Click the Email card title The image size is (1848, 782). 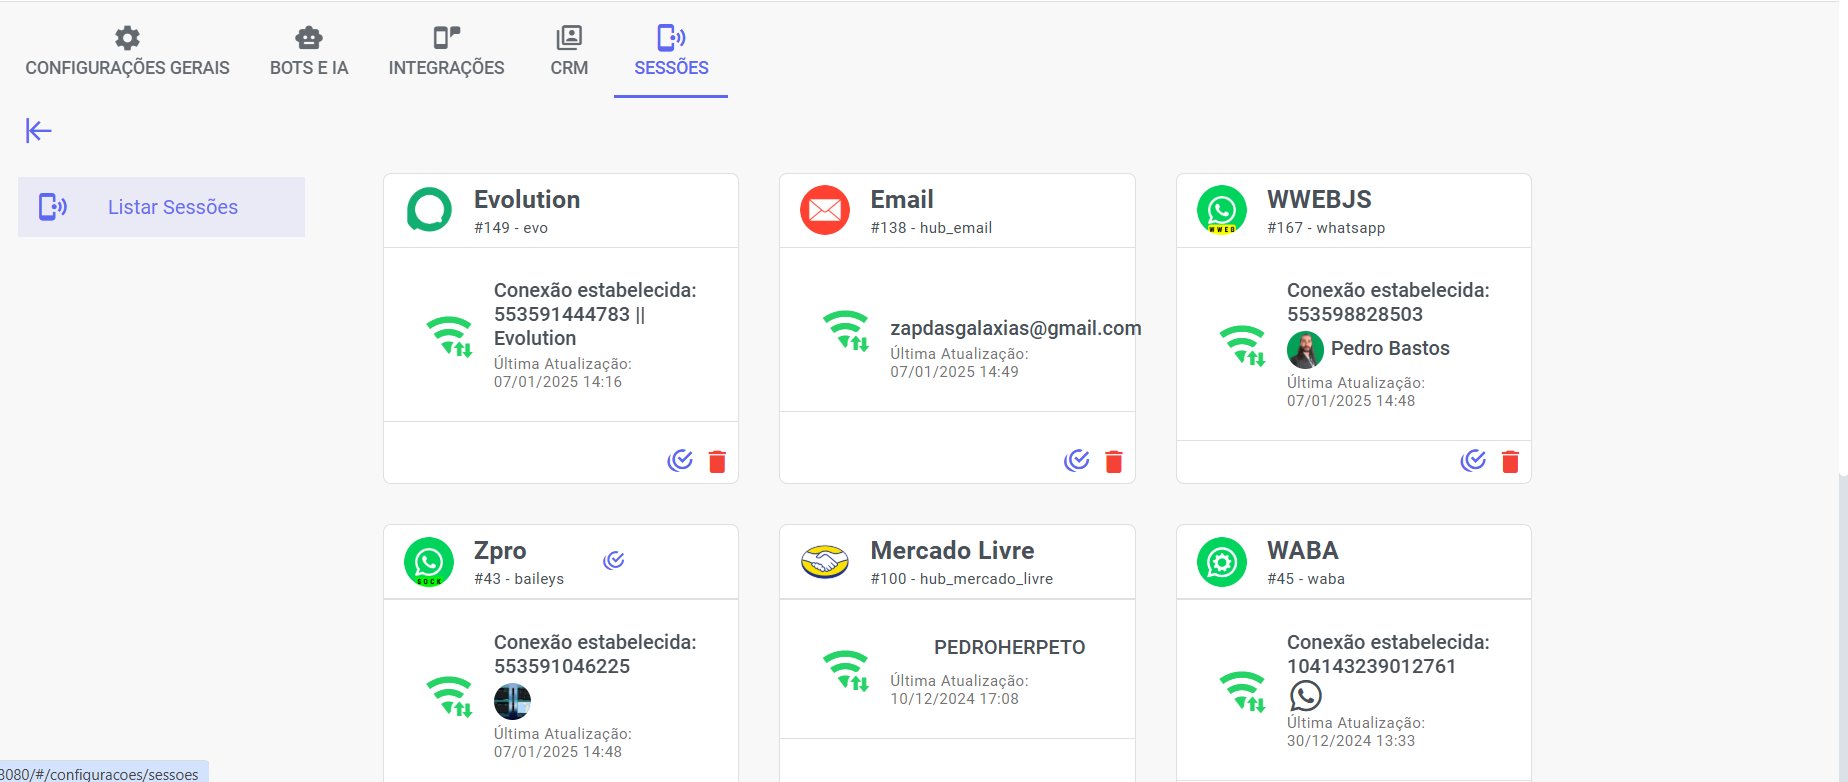[x=902, y=199]
